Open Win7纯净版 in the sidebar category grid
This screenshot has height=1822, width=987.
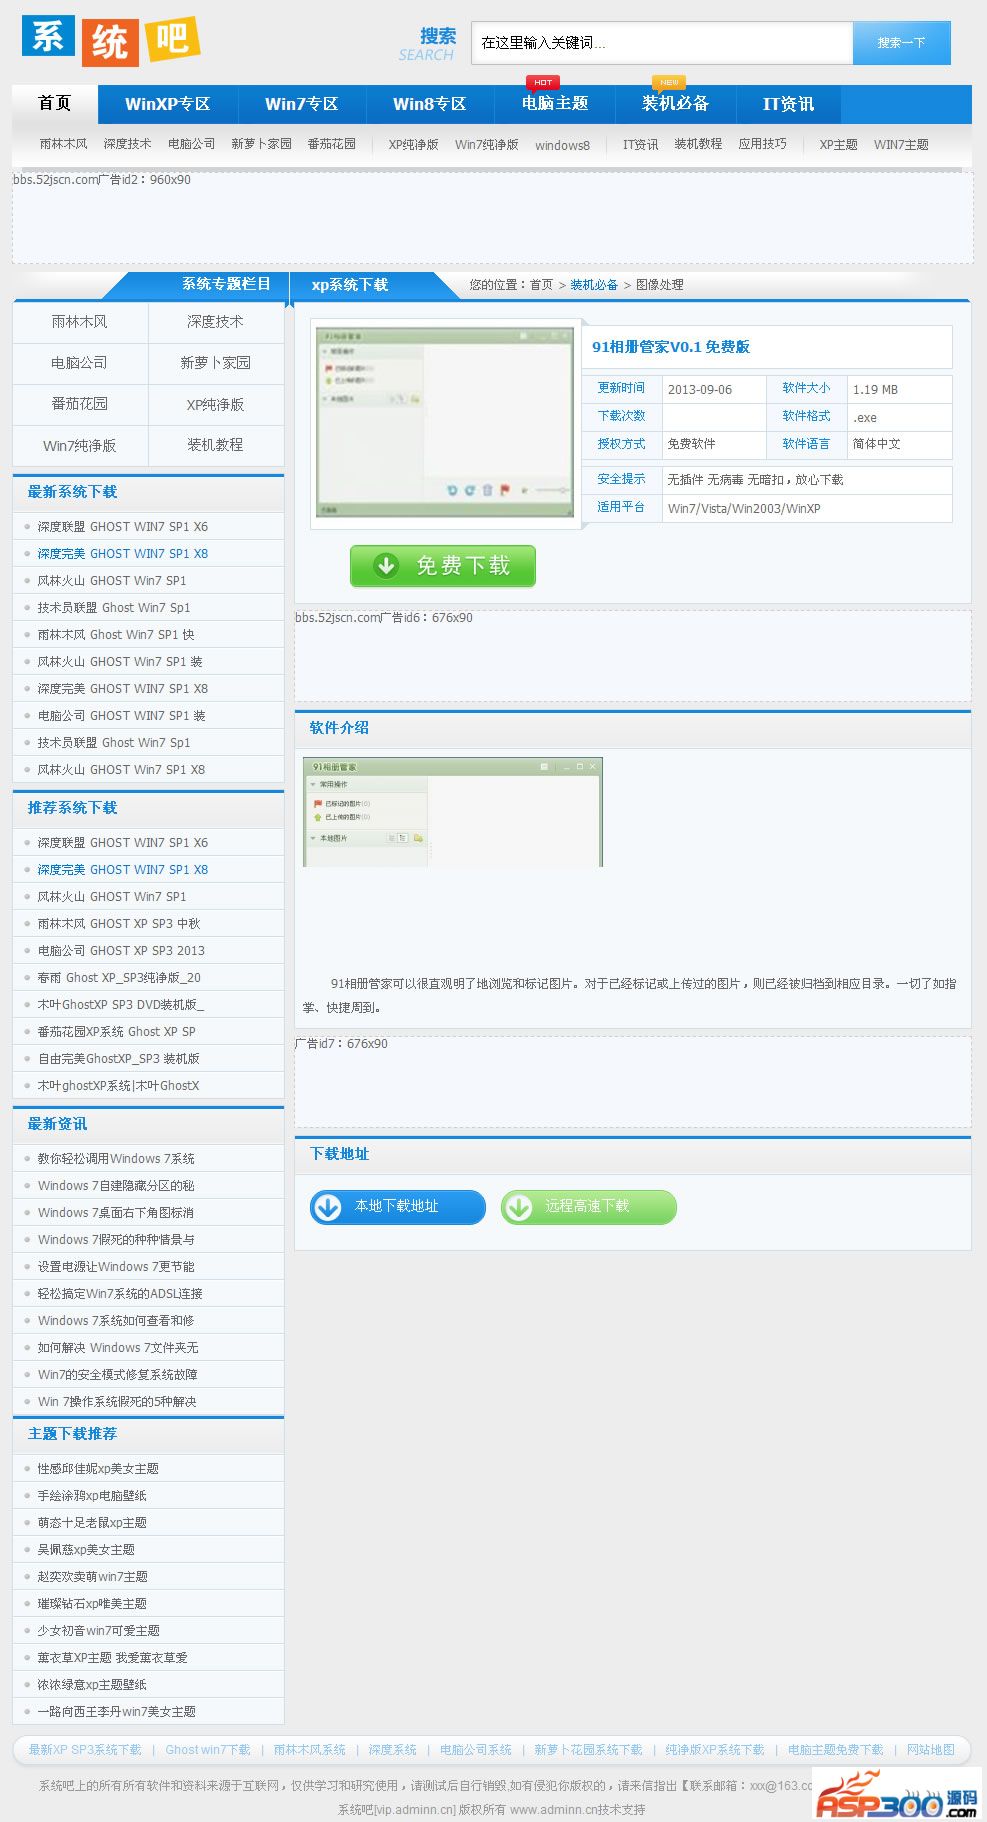(80, 445)
